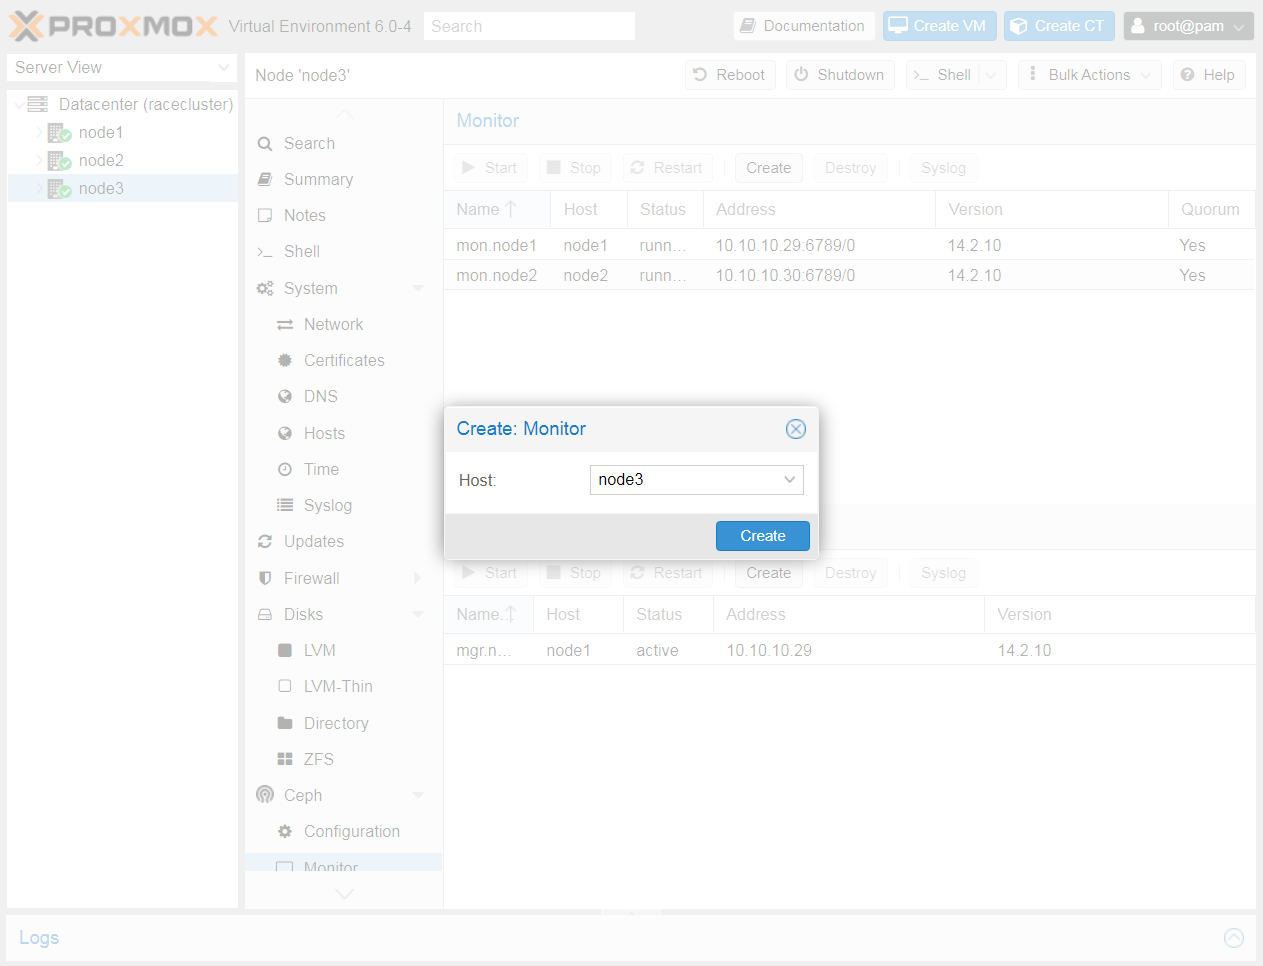This screenshot has width=1263, height=966.
Task: Click the ZFS grid icon
Action: (x=285, y=760)
